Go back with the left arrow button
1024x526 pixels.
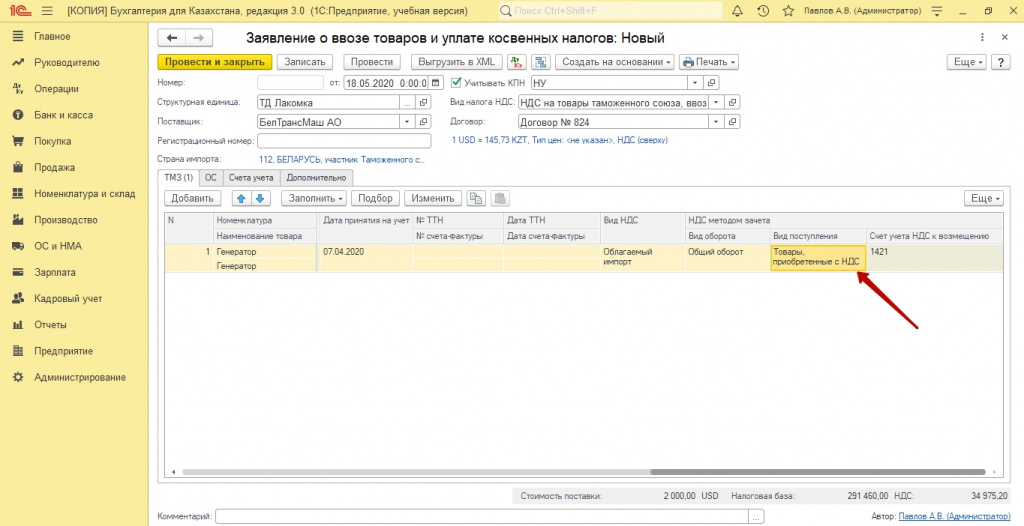[x=172, y=38]
